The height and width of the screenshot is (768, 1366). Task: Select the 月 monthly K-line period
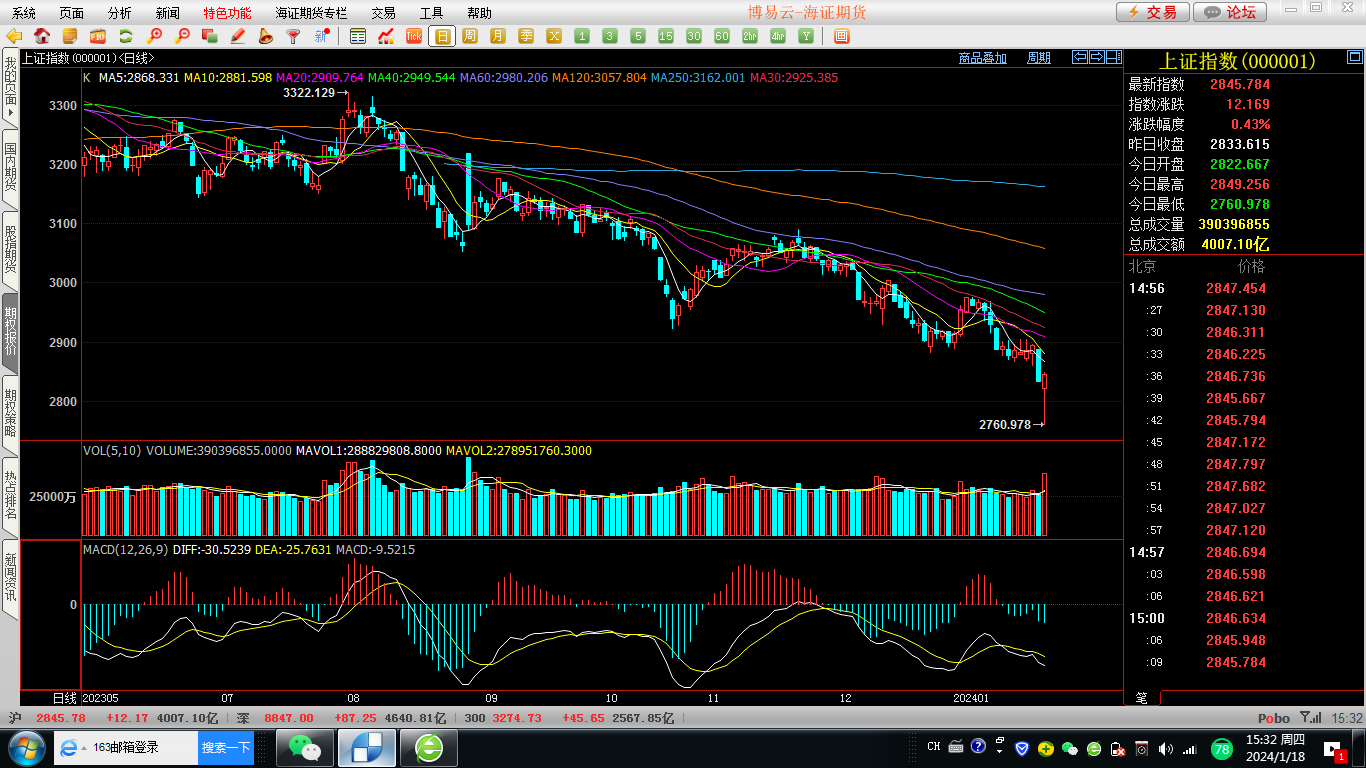498,36
